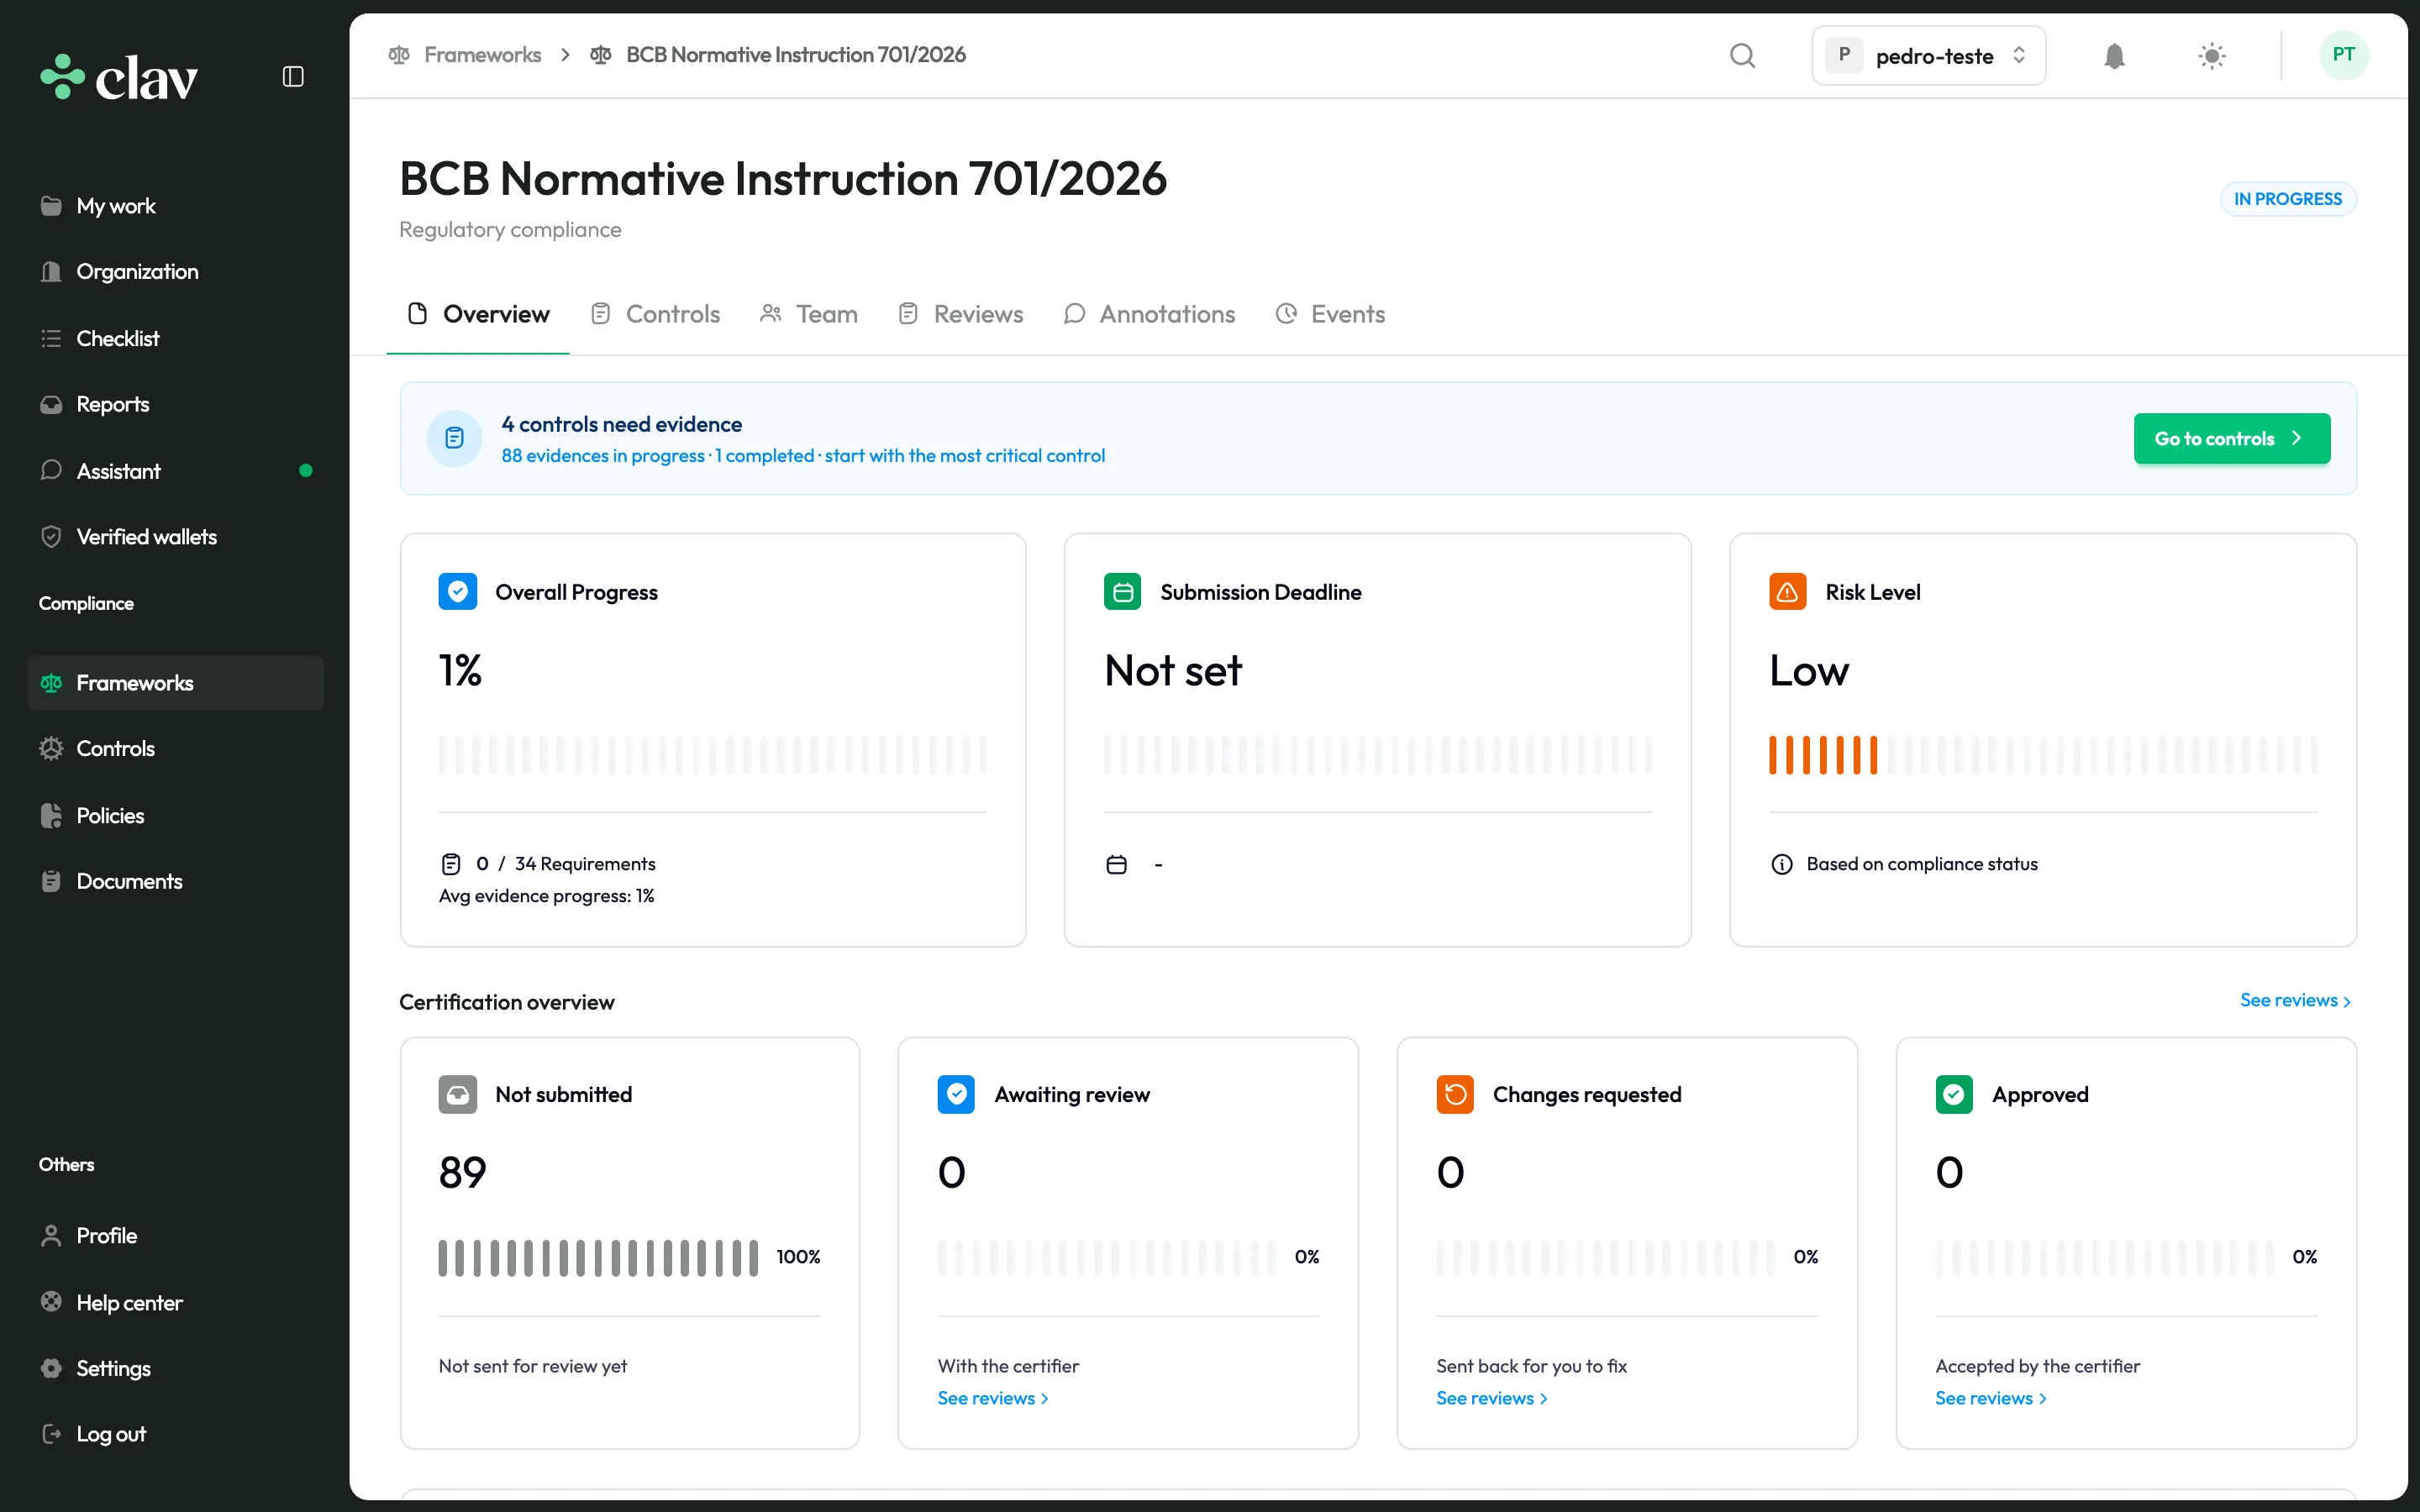Open My work in sidebar
Screen dimensions: 2420x1512
[x=175, y=206]
